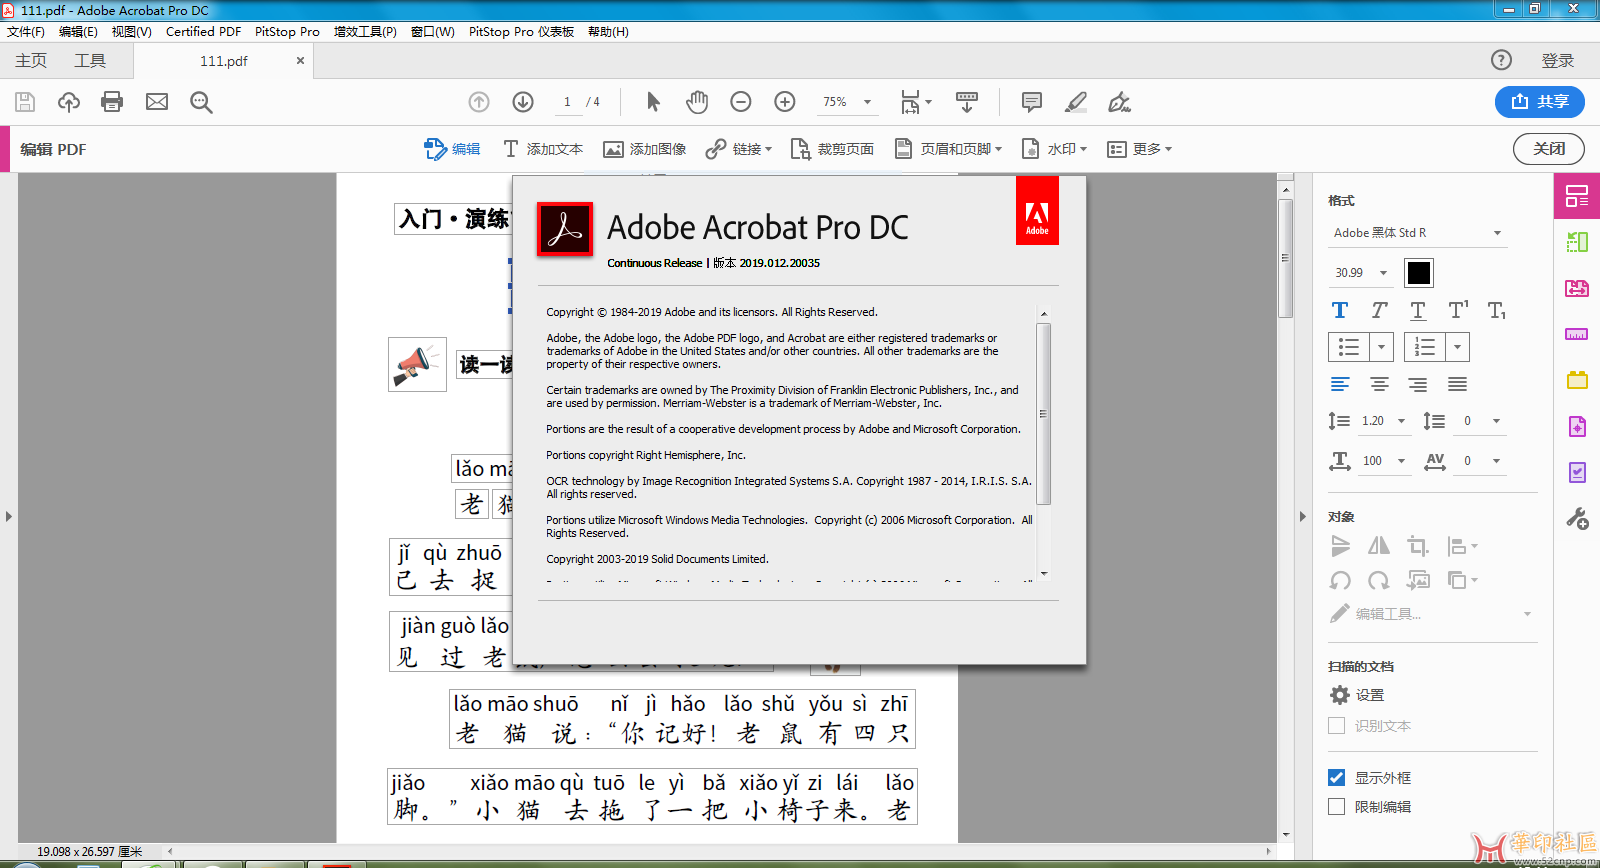
Task: Click the black text color swatch
Action: click(1419, 273)
